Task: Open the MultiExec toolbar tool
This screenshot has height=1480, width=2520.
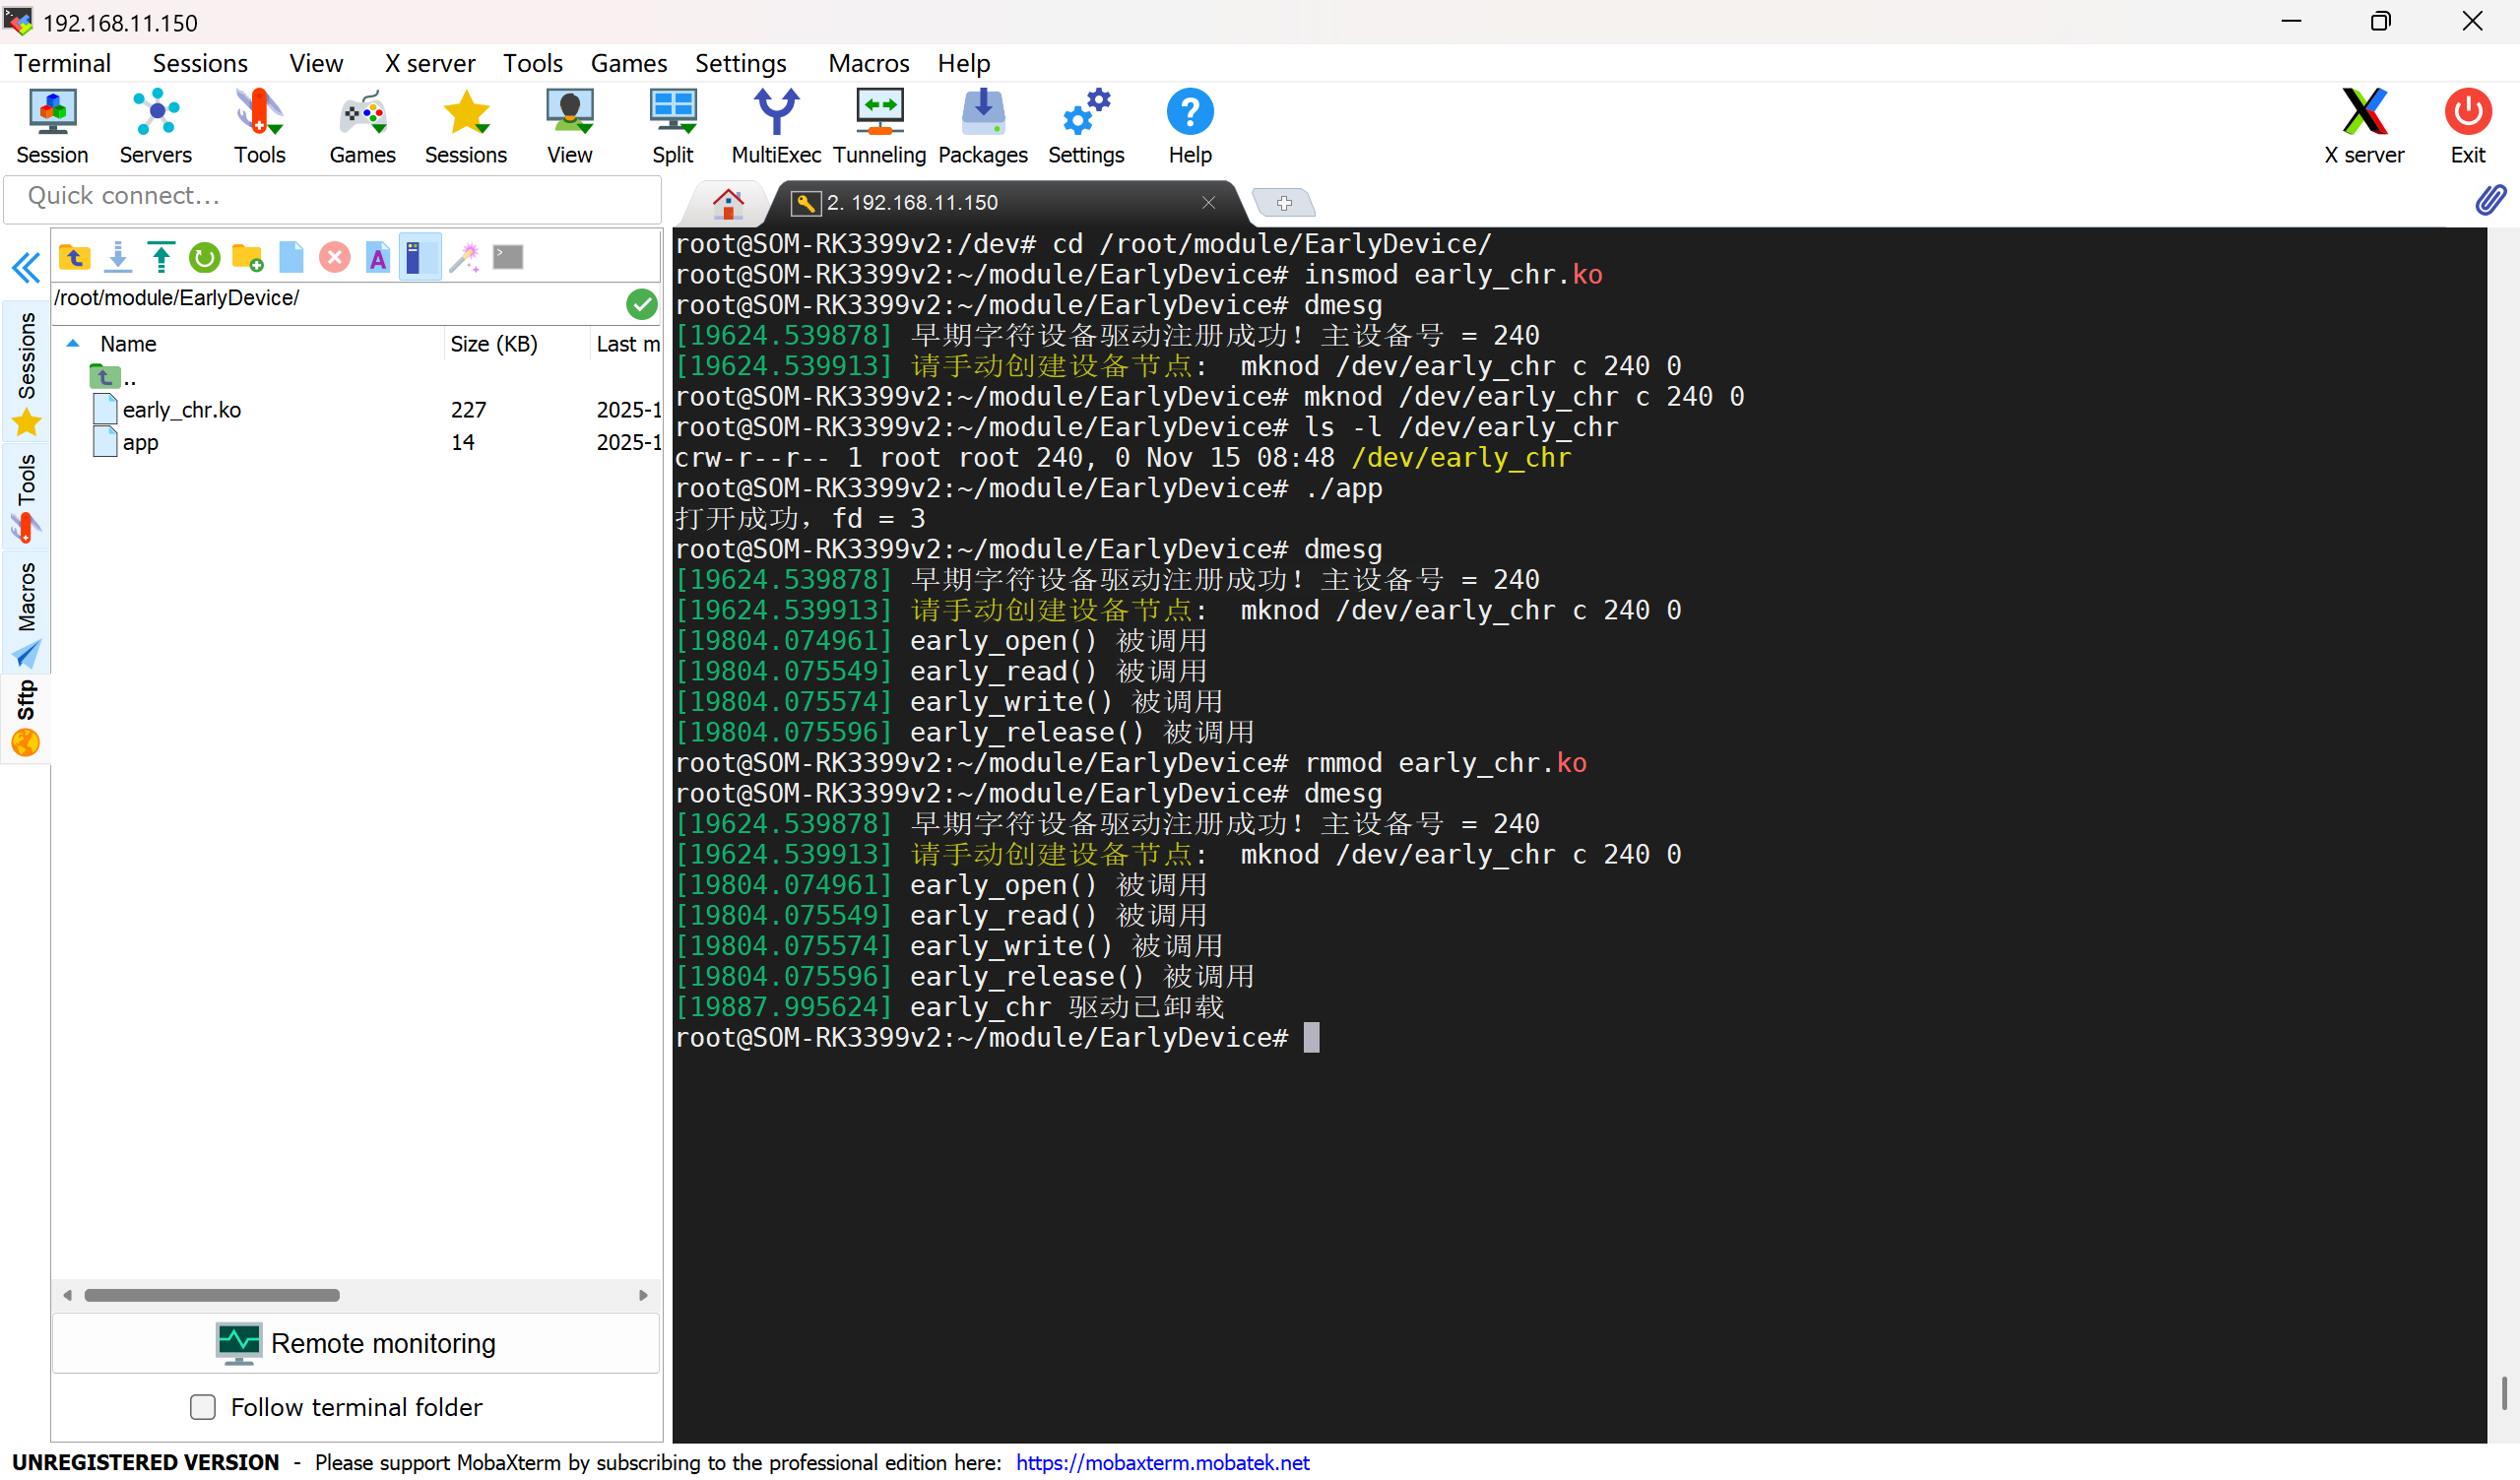Action: click(775, 127)
